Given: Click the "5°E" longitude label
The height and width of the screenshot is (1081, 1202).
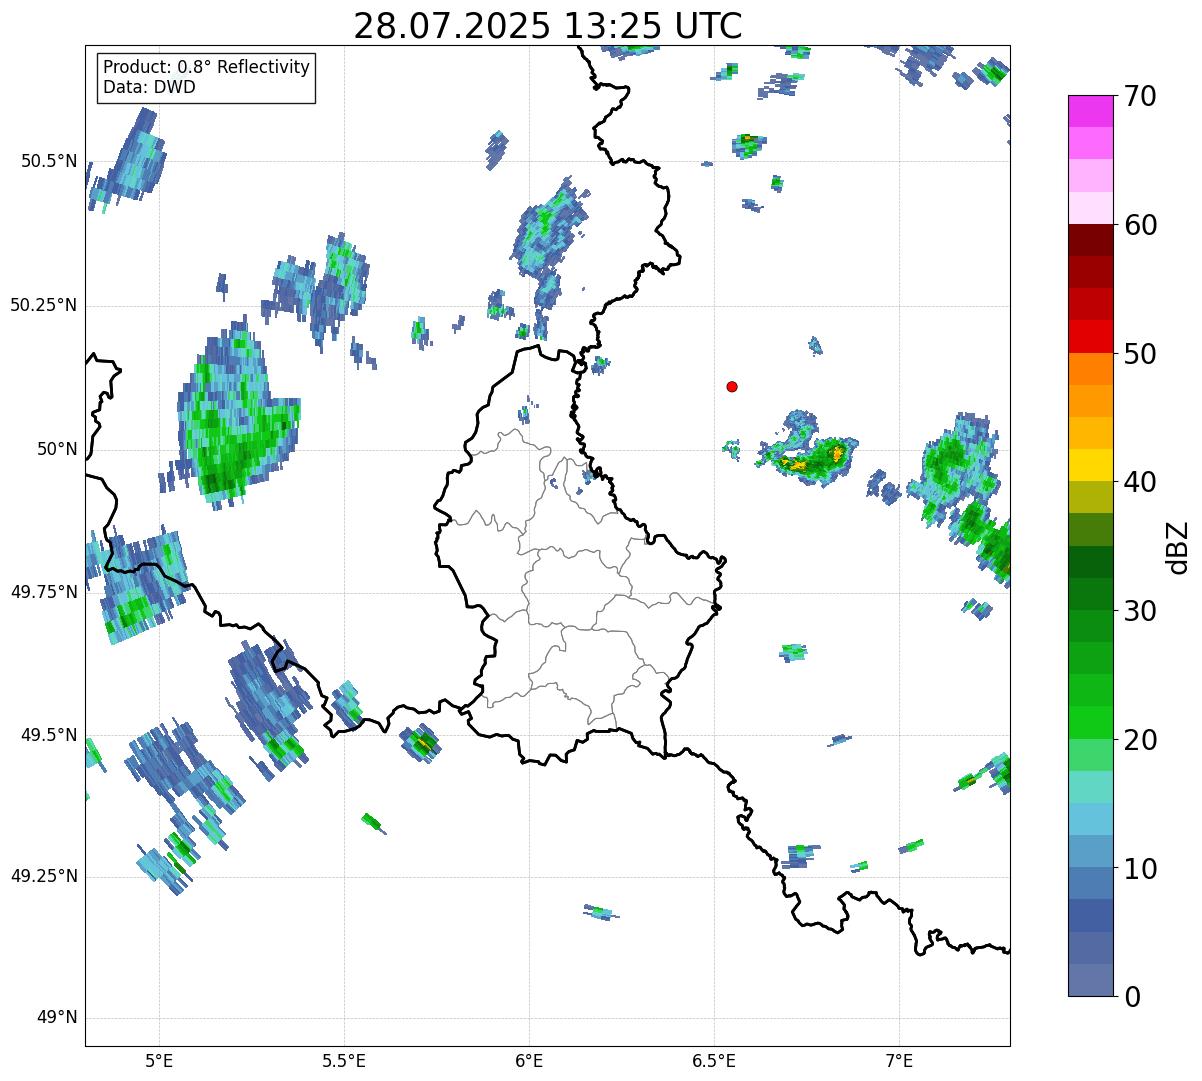Looking at the screenshot, I should point(159,1060).
